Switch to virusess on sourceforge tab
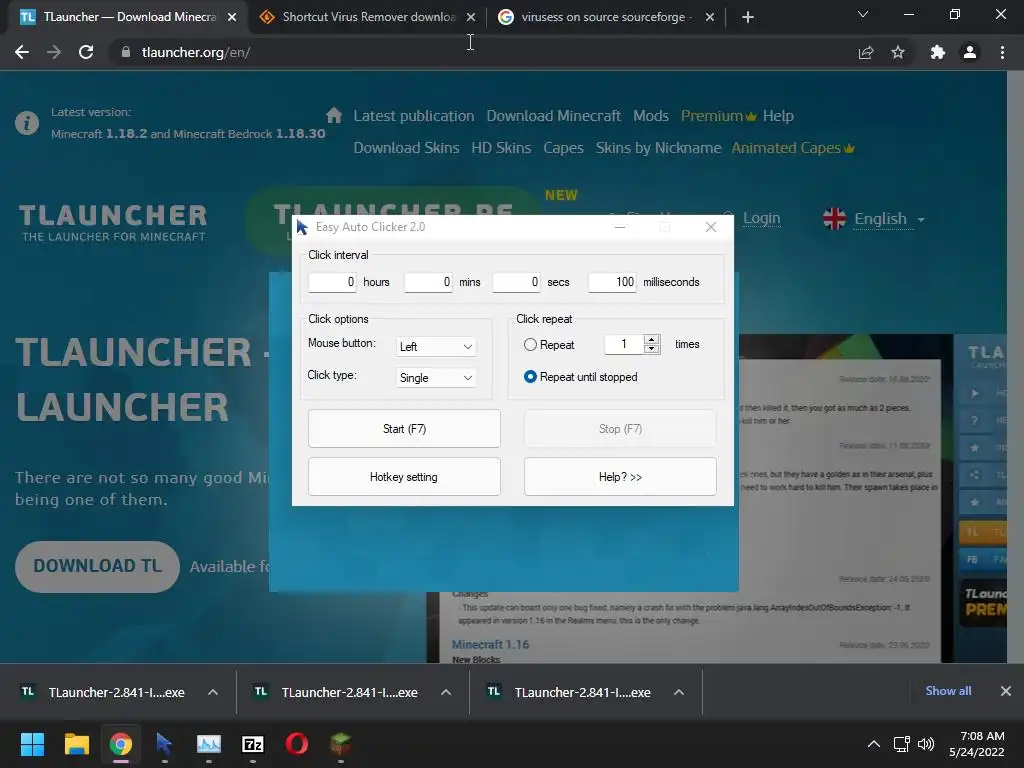 (603, 17)
